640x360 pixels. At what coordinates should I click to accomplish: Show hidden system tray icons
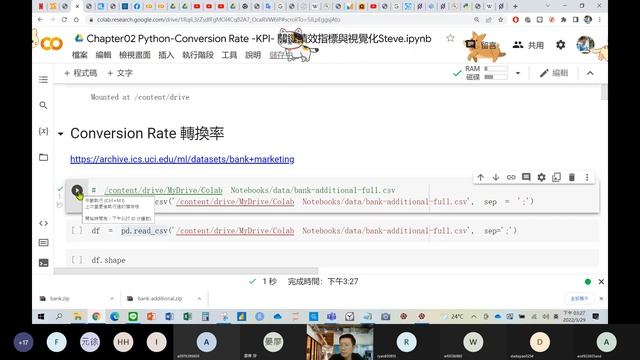click(473, 316)
